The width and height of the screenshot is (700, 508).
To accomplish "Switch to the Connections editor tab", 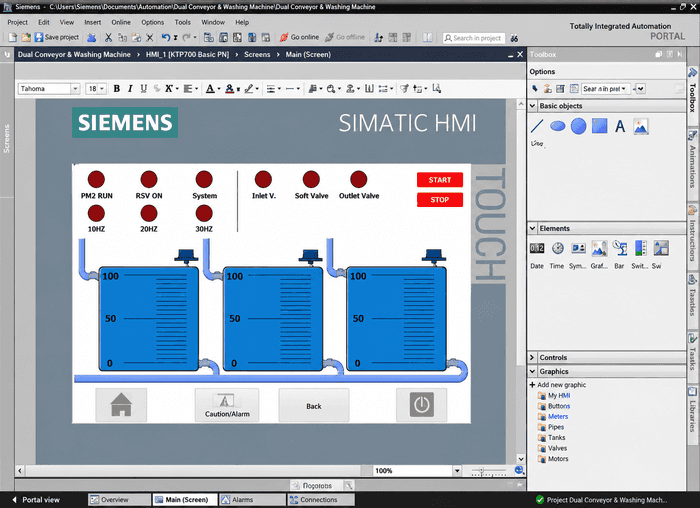I will click(321, 500).
